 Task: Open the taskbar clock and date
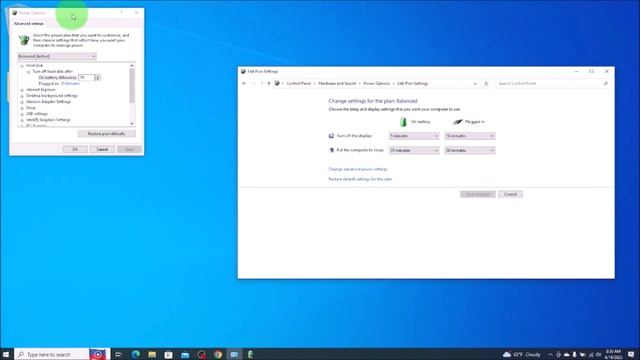tap(613, 354)
